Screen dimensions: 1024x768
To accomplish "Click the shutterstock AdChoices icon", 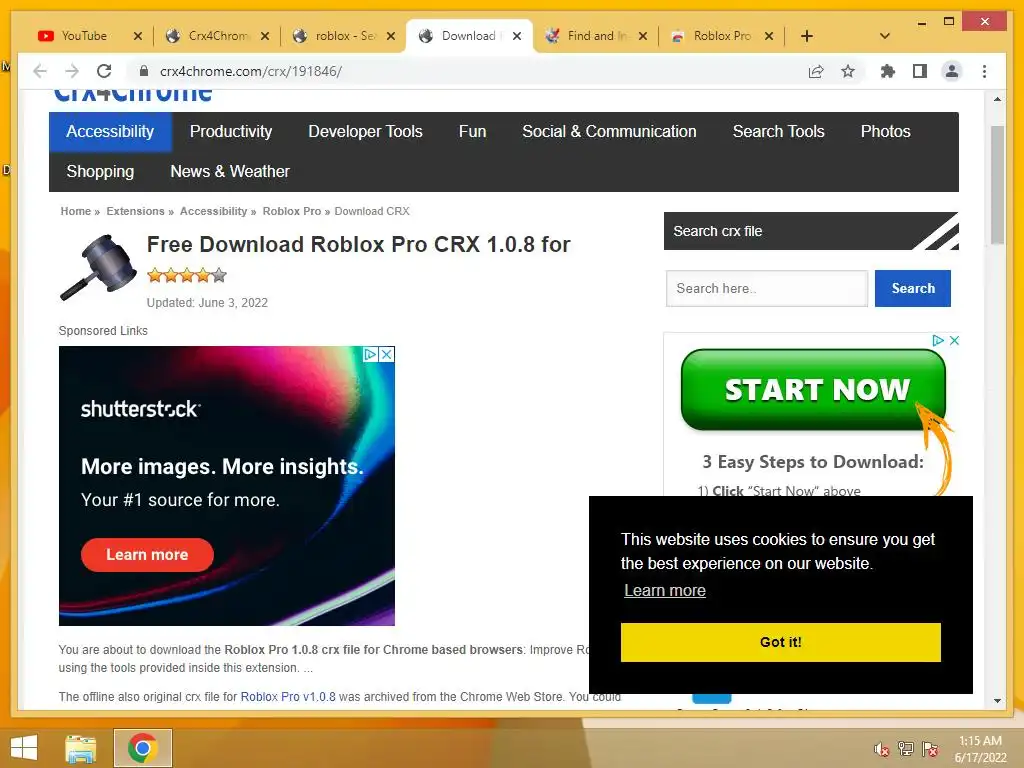I will [x=370, y=354].
